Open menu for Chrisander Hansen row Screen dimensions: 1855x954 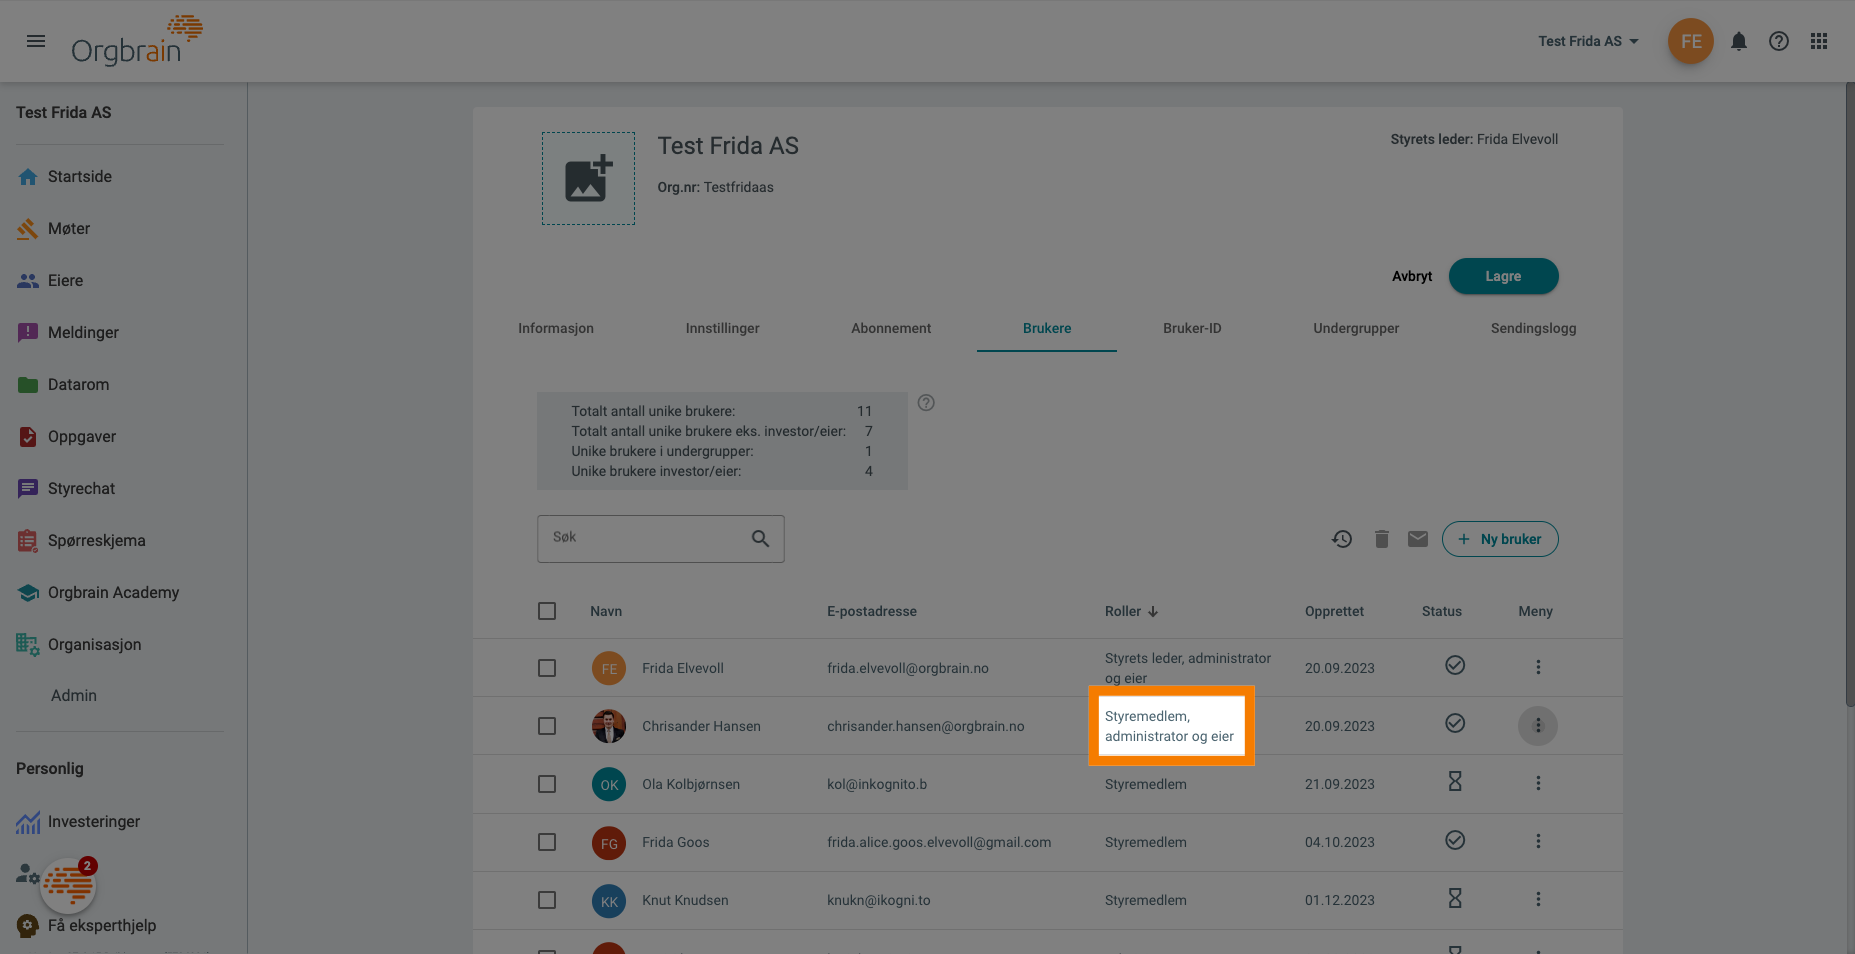pyautogui.click(x=1538, y=726)
